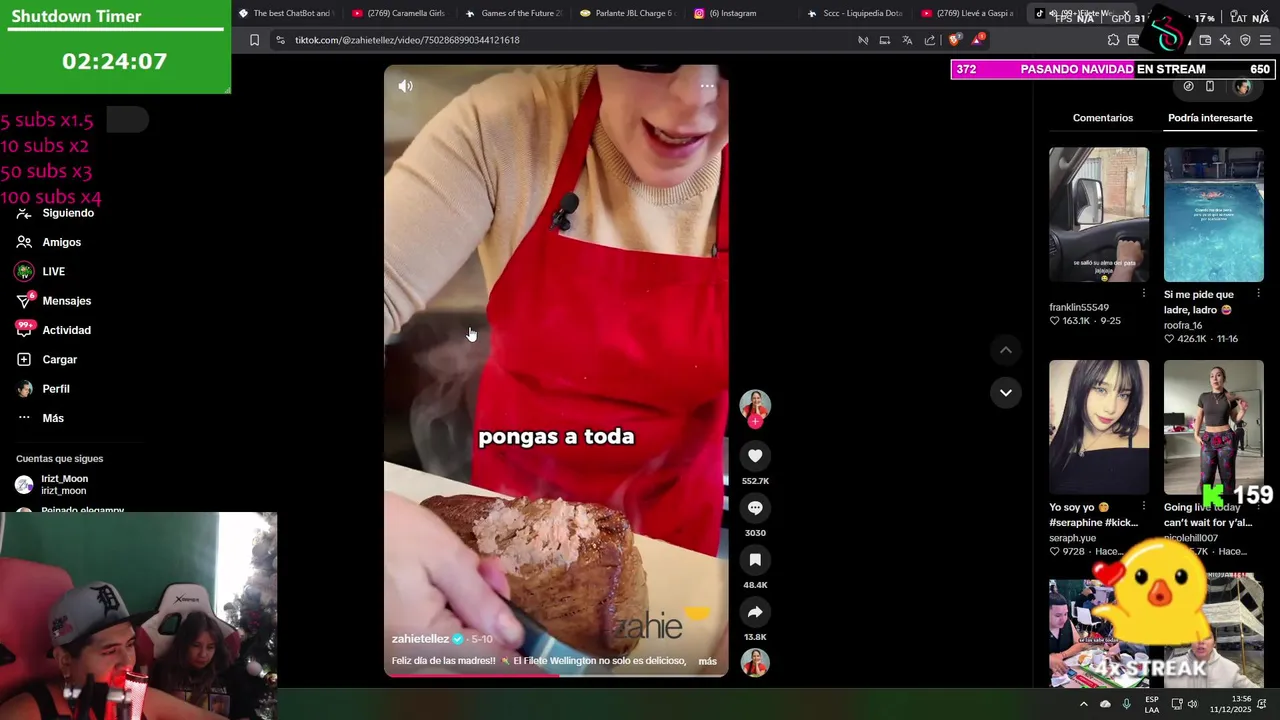This screenshot has height=720, width=1280.
Task: Mute the TikTok video sound
Action: point(405,86)
